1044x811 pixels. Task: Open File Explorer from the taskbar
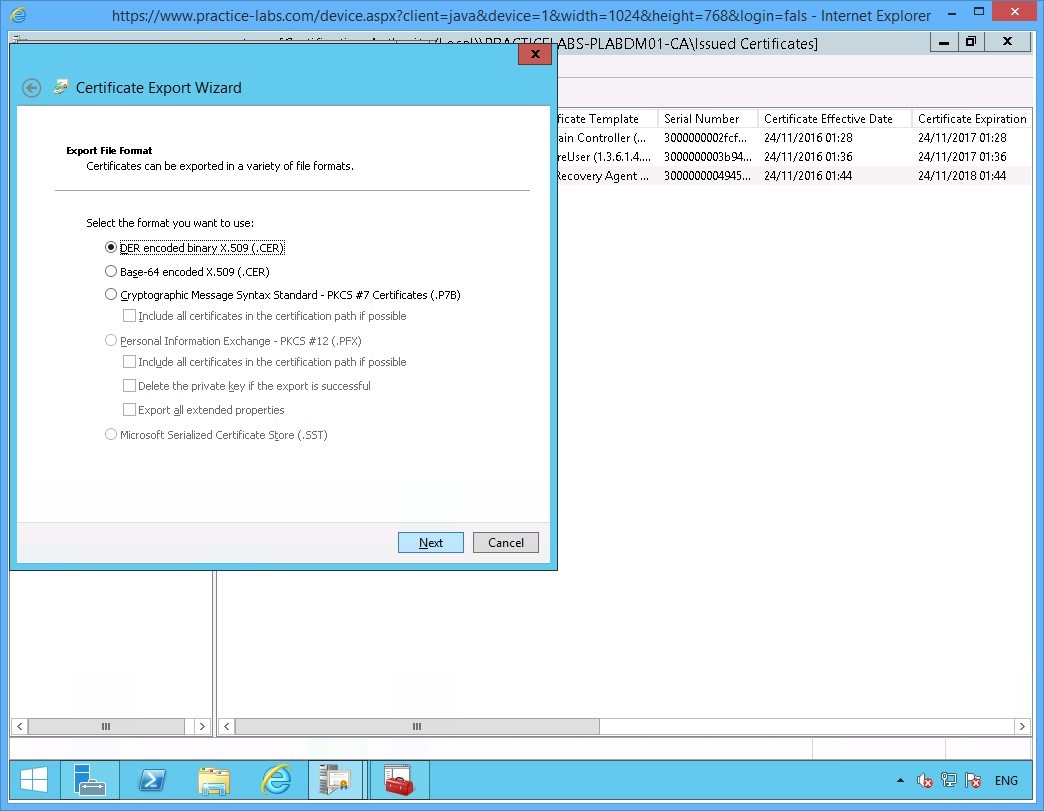click(x=214, y=780)
